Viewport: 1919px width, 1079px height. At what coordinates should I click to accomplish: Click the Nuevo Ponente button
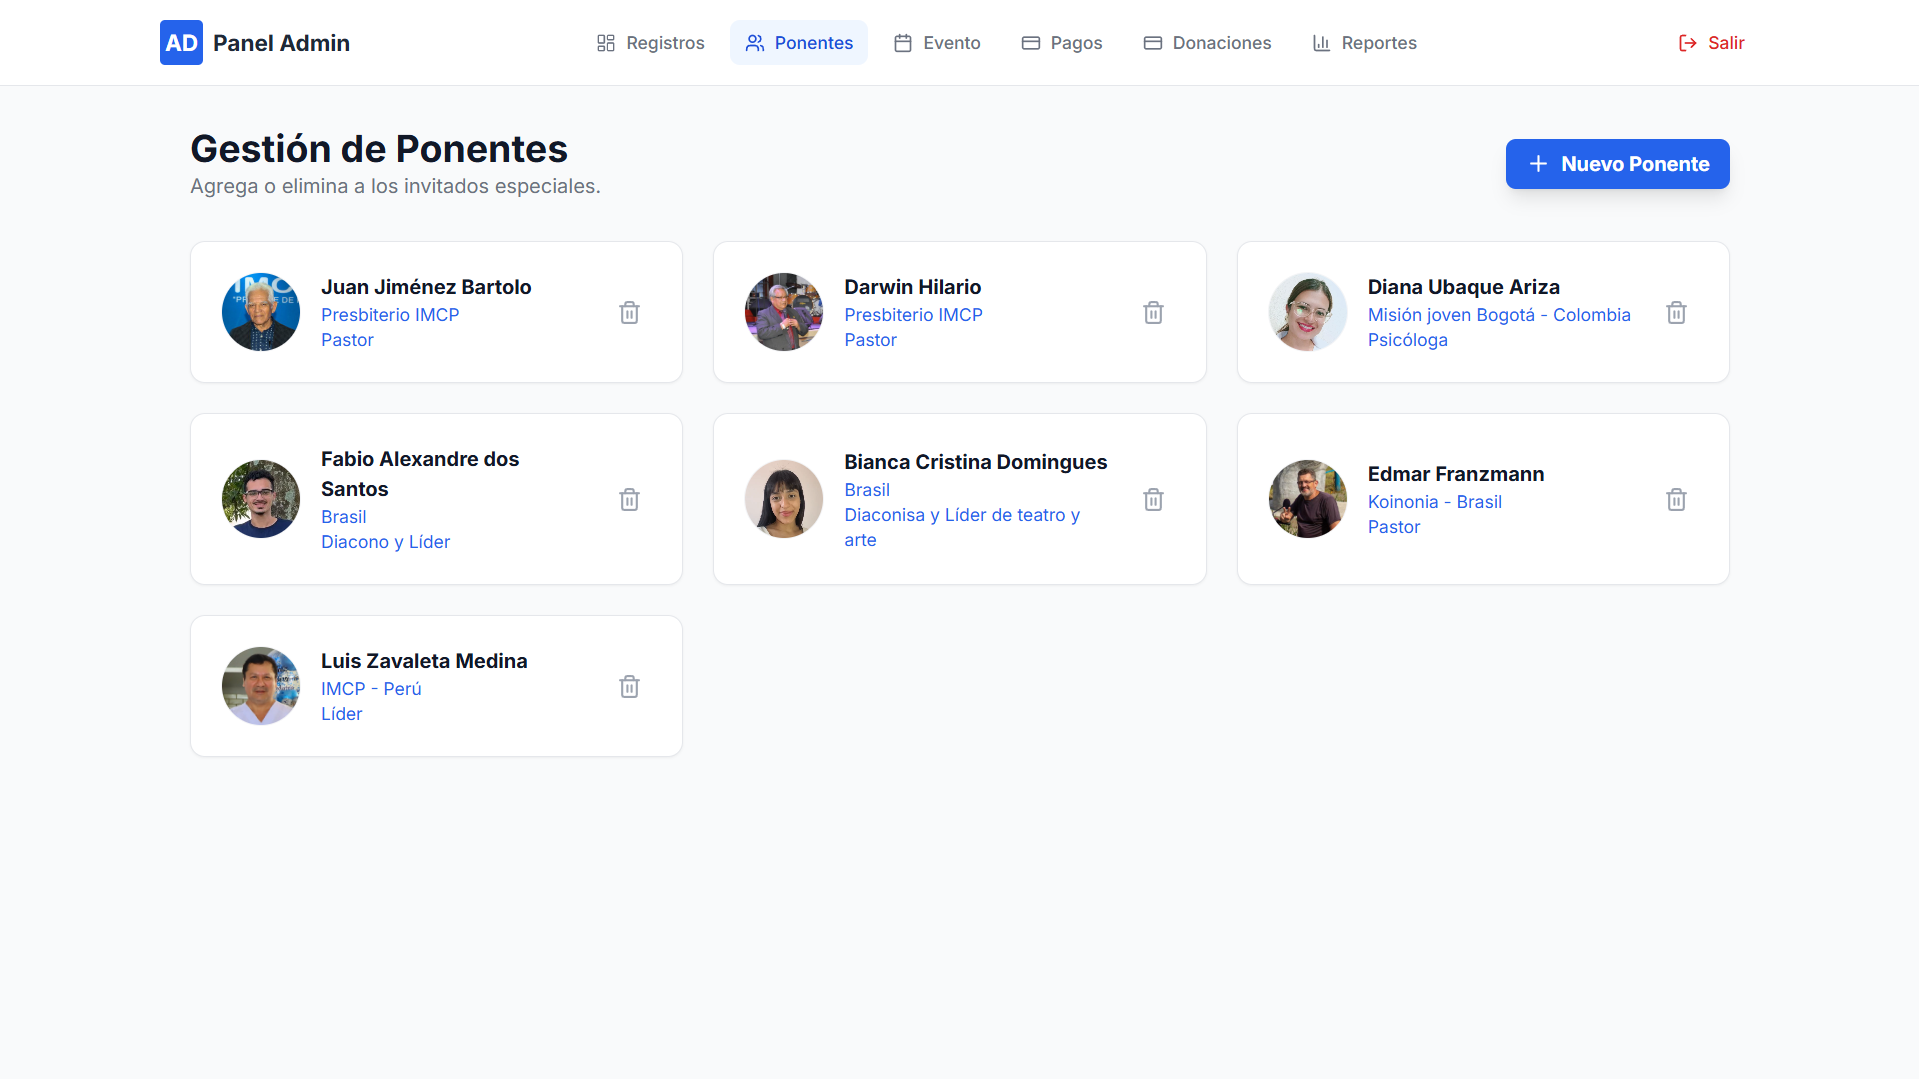coord(1617,164)
